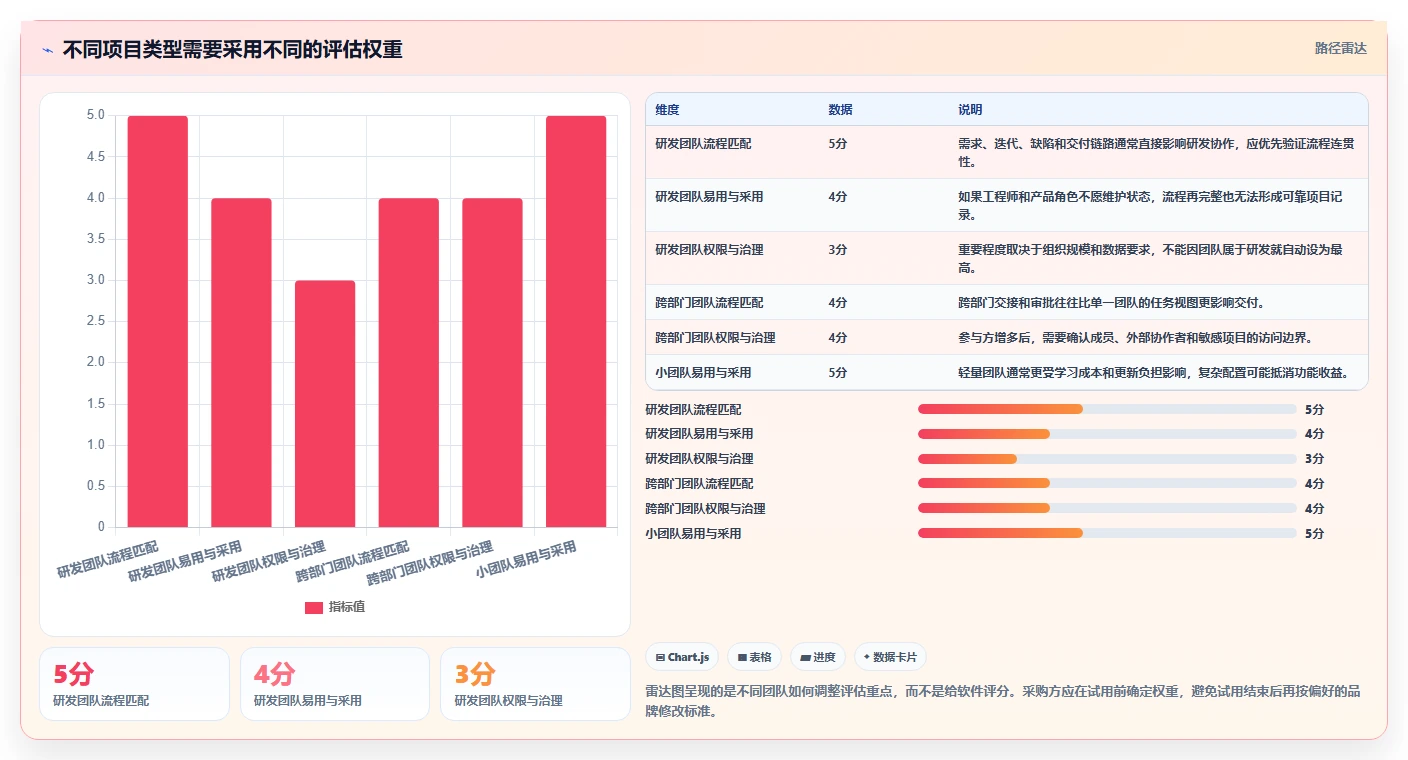Click the chart bar above 研发团队权限与治理
The width and height of the screenshot is (1408, 760).
pyautogui.click(x=325, y=403)
